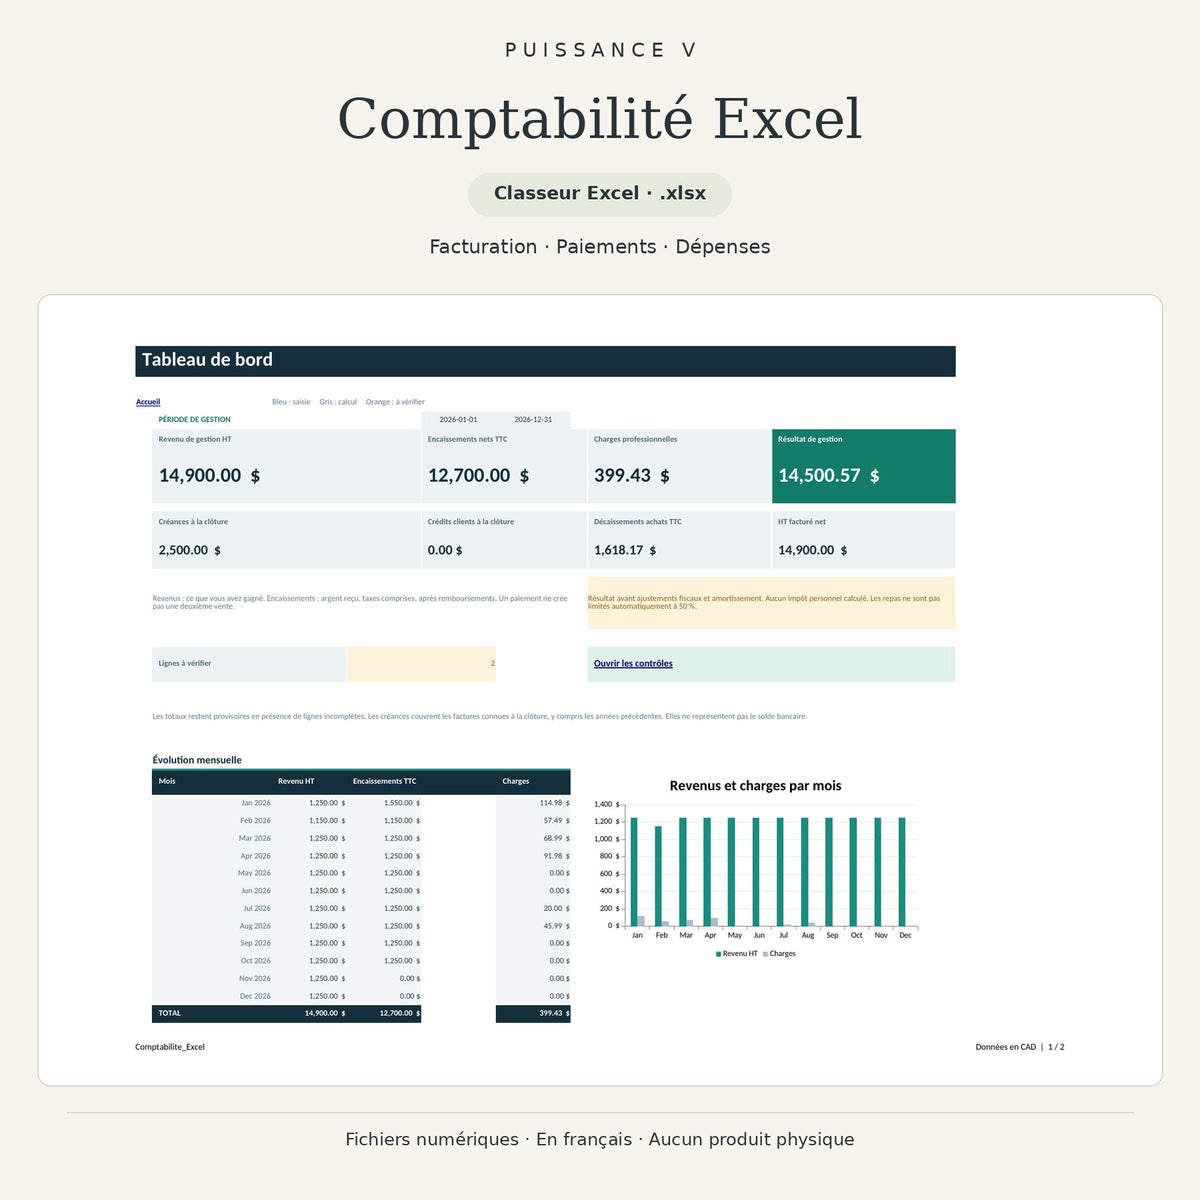This screenshot has height=1200, width=1200.
Task: Click the Évolution mensuelle heading
Action: click(197, 760)
